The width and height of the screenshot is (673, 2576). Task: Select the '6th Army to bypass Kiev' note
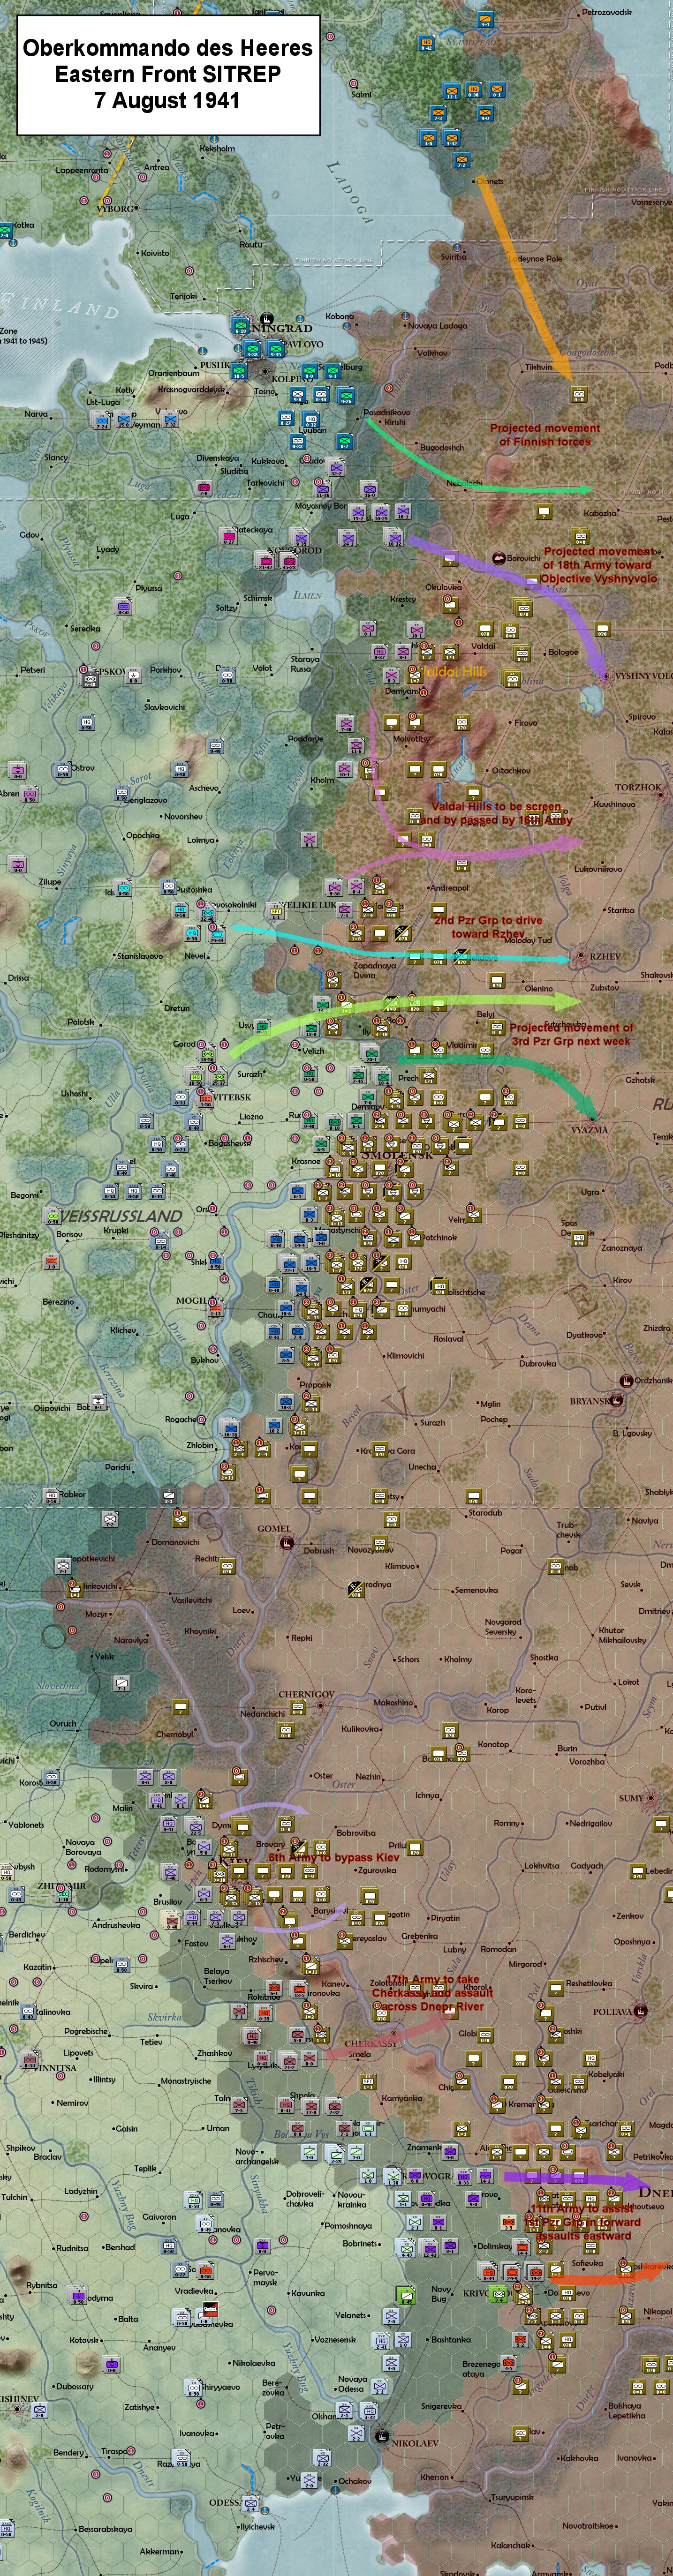334,1857
